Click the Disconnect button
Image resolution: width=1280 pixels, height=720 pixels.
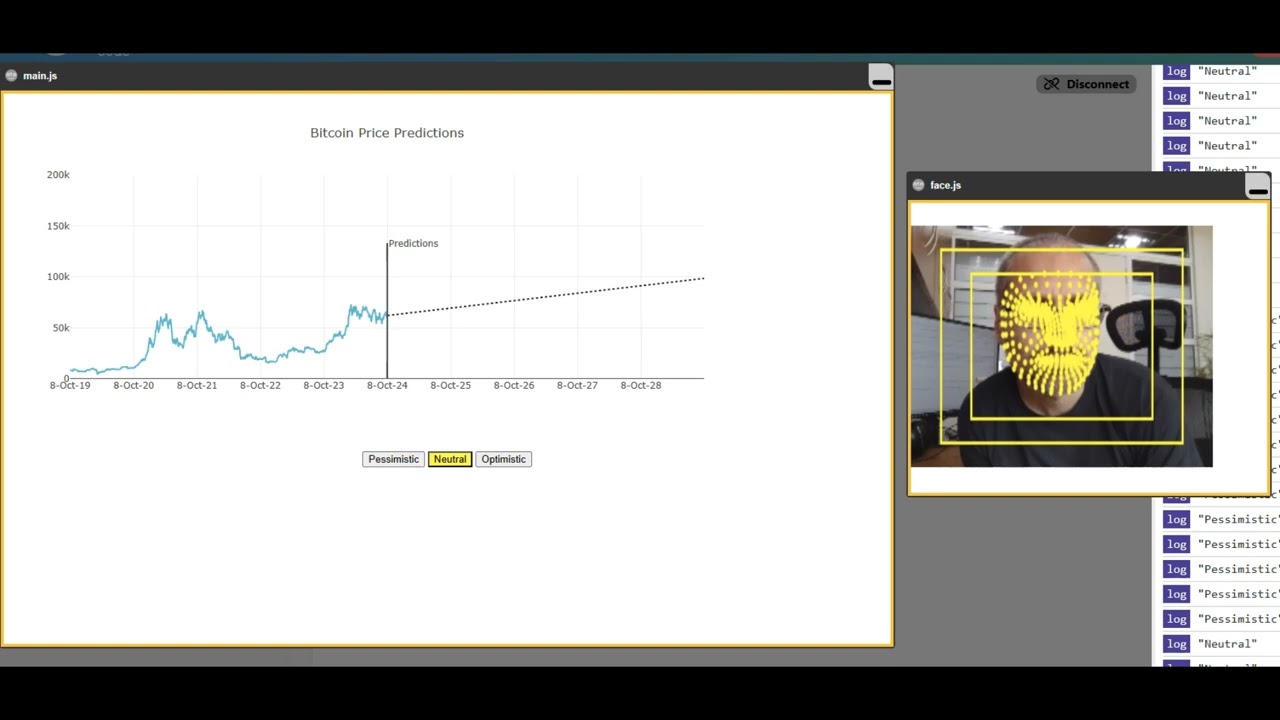point(1086,84)
